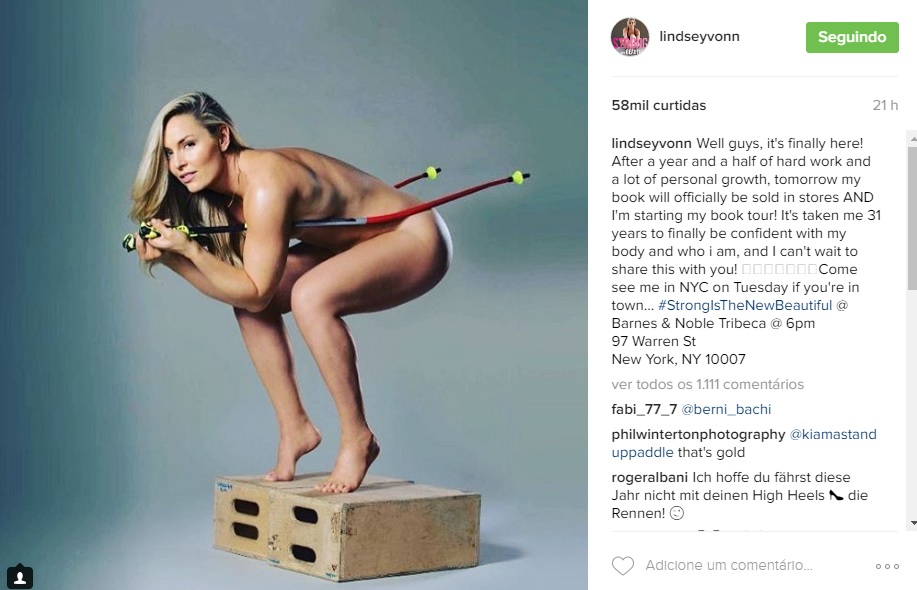Open the @berni_bachi mention
This screenshot has width=917, height=590.
(726, 409)
